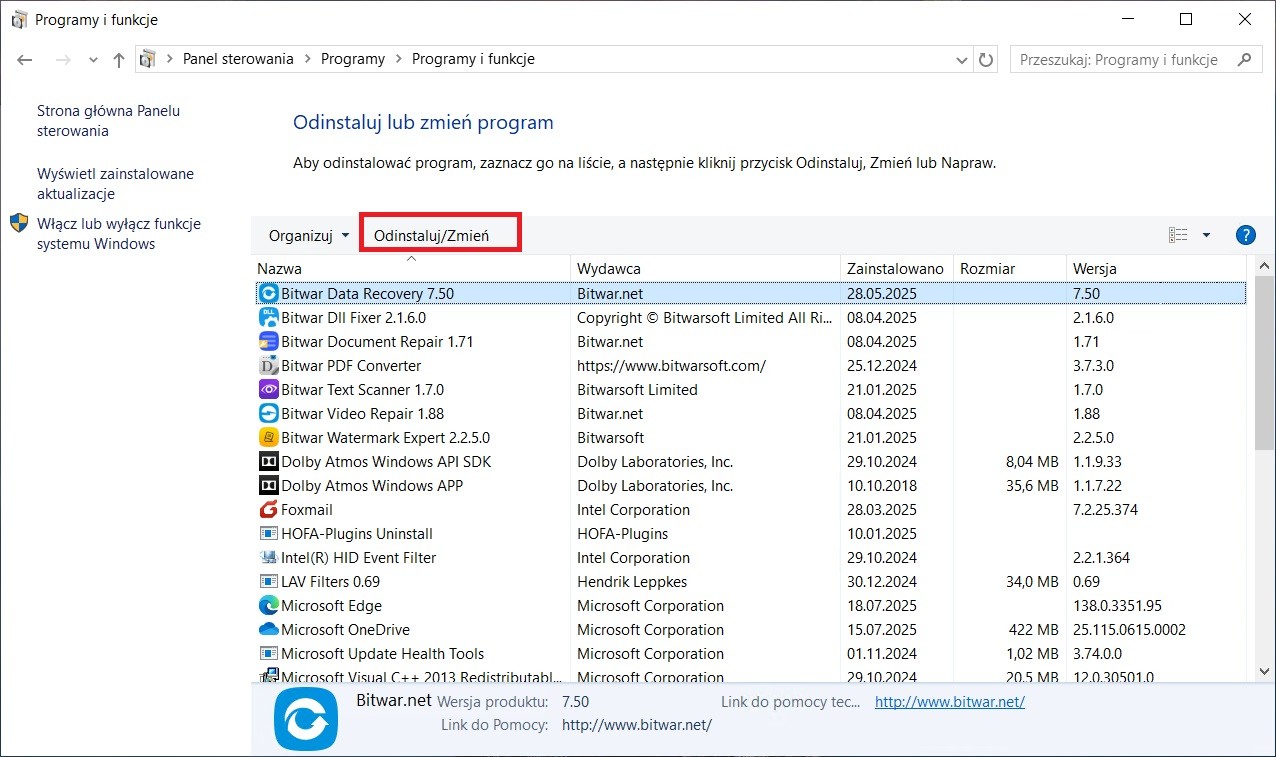Image resolution: width=1276 pixels, height=757 pixels.
Task: Click the view layout icon in the toolbar
Action: pos(1178,235)
